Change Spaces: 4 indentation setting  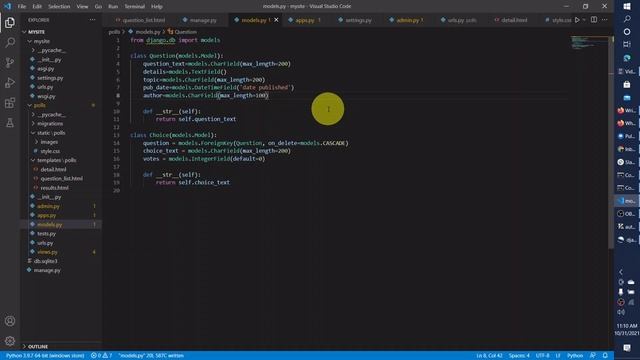pyautogui.click(x=519, y=356)
